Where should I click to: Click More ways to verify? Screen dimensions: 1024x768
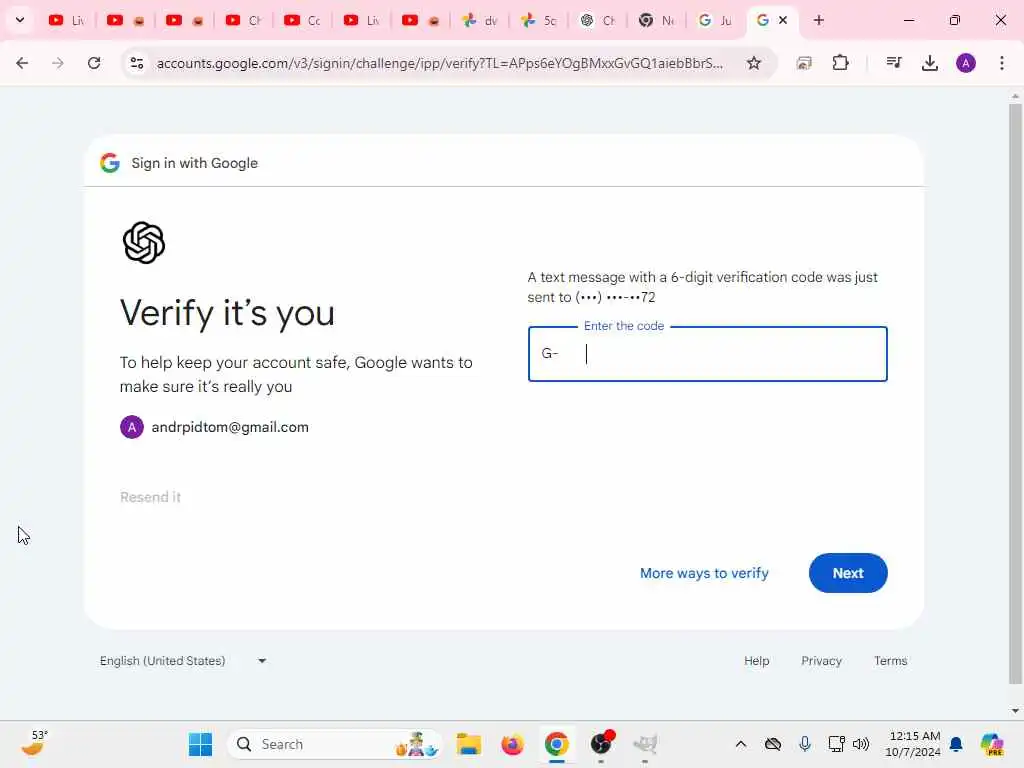704,573
